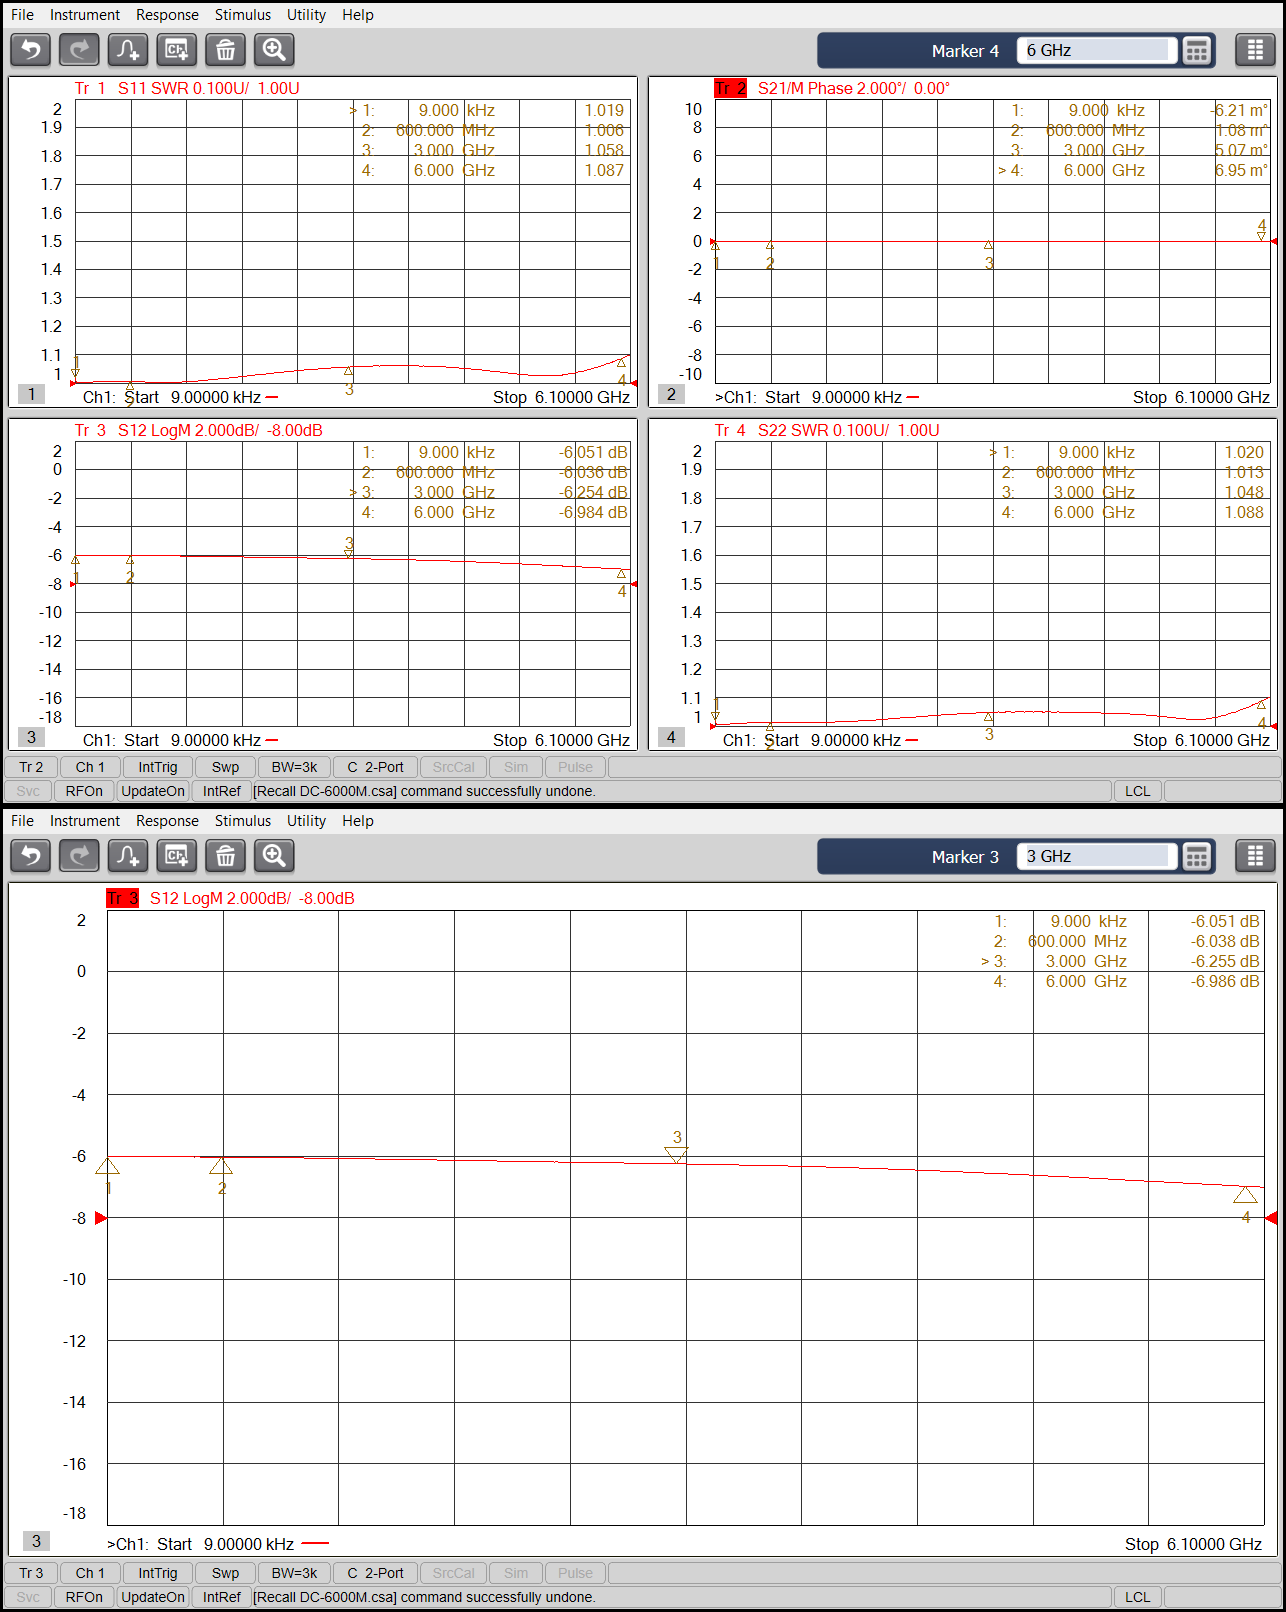Click add-channel icon in the Marker 3 toolbar

(177, 856)
